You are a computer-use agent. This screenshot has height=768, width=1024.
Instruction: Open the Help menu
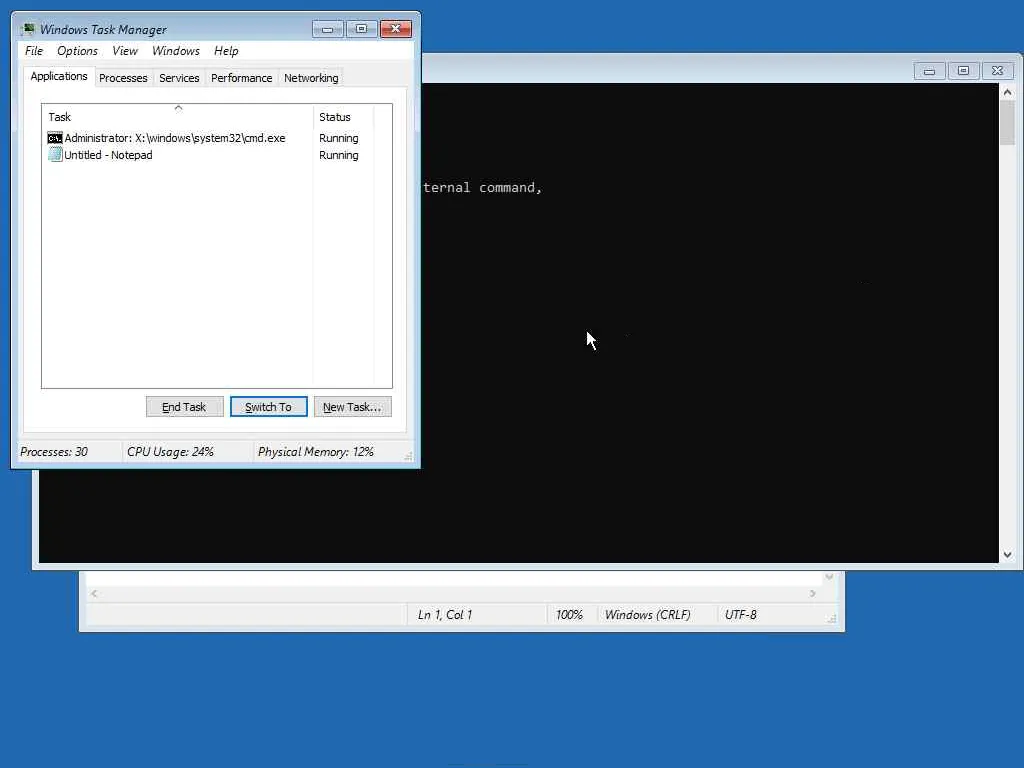(226, 51)
